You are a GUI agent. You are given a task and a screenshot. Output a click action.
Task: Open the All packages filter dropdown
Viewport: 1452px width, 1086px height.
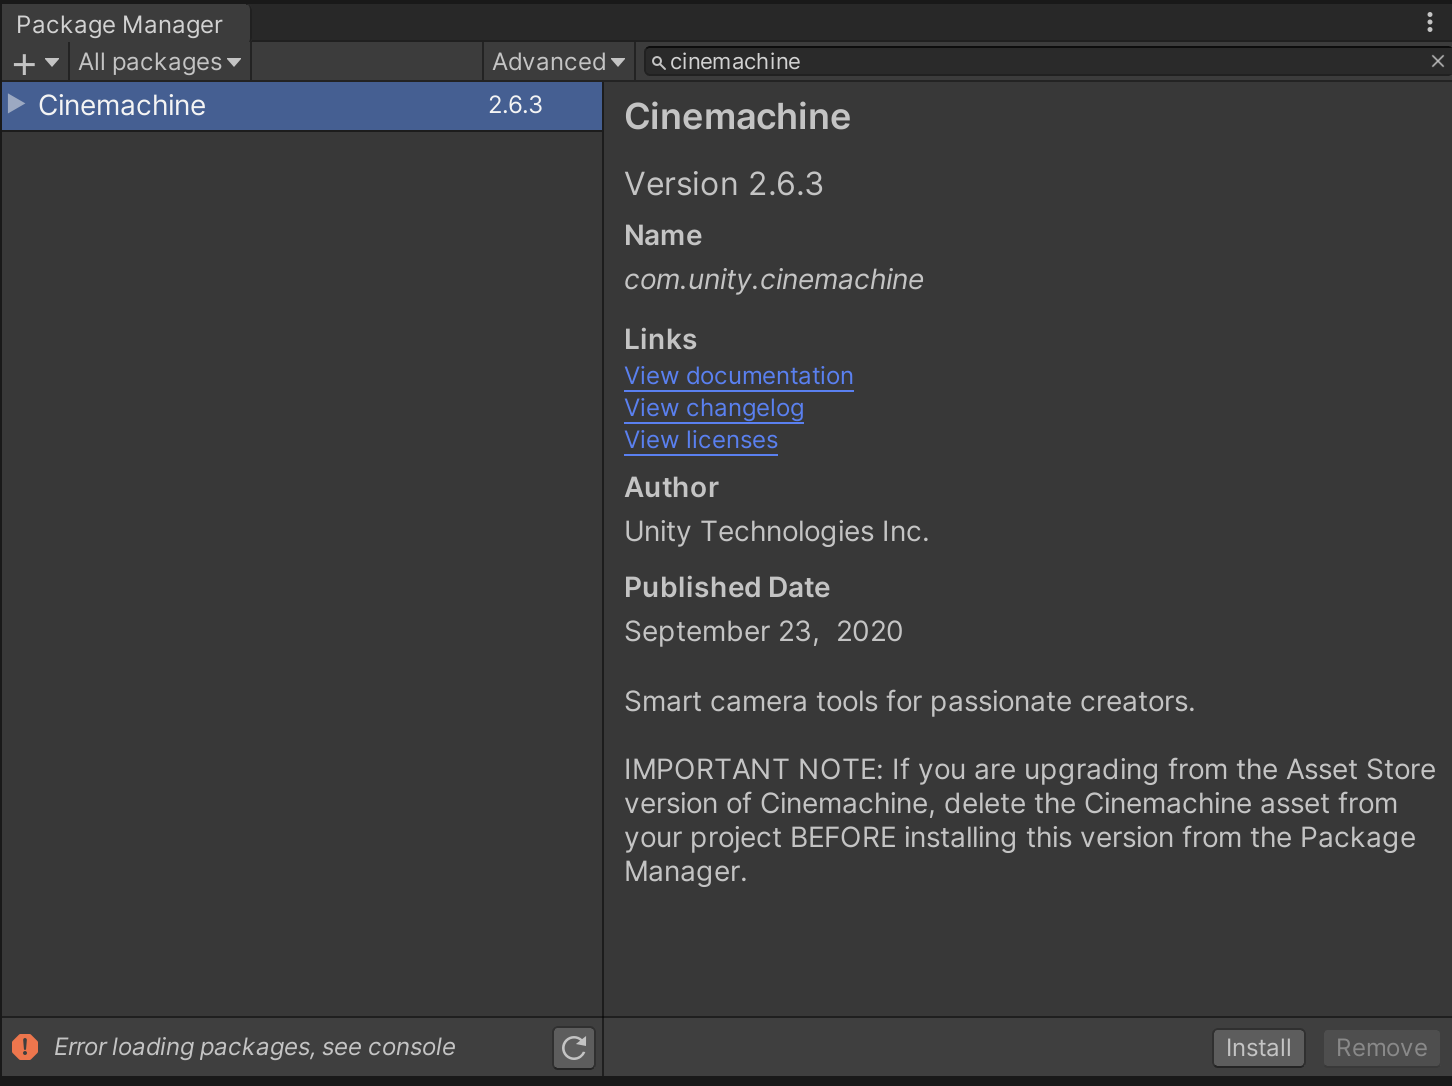[160, 62]
